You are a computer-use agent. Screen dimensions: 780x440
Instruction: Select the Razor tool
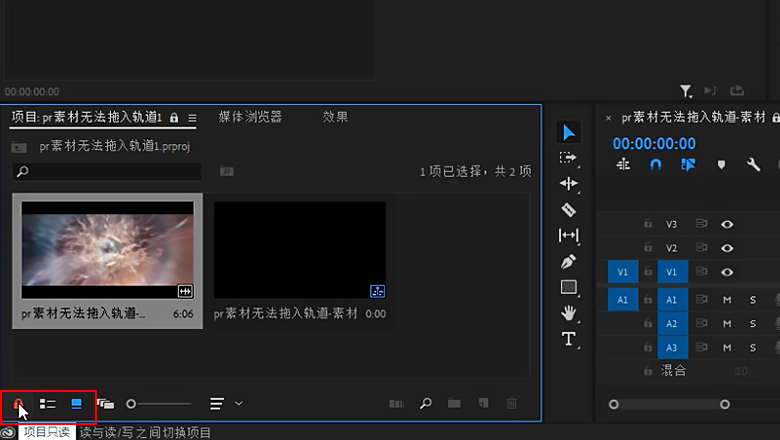pos(568,209)
